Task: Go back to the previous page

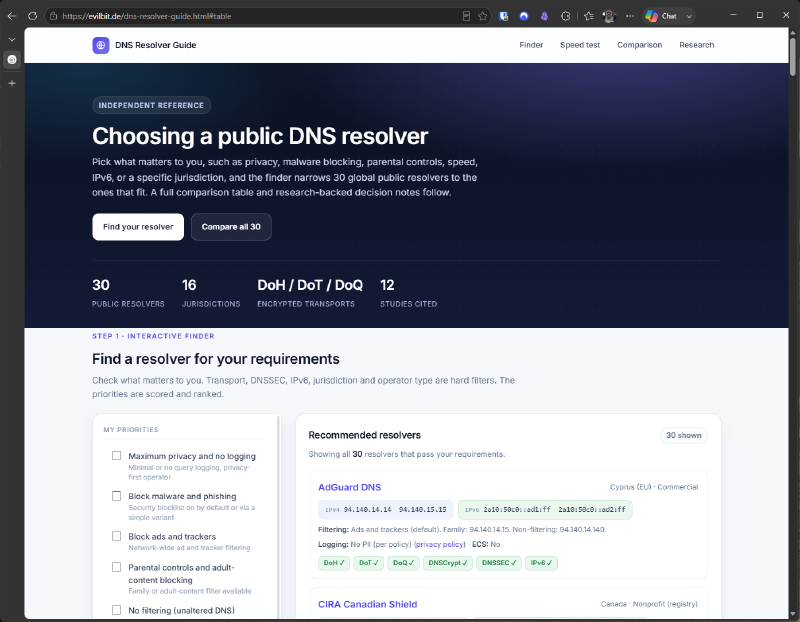Action: tap(12, 16)
